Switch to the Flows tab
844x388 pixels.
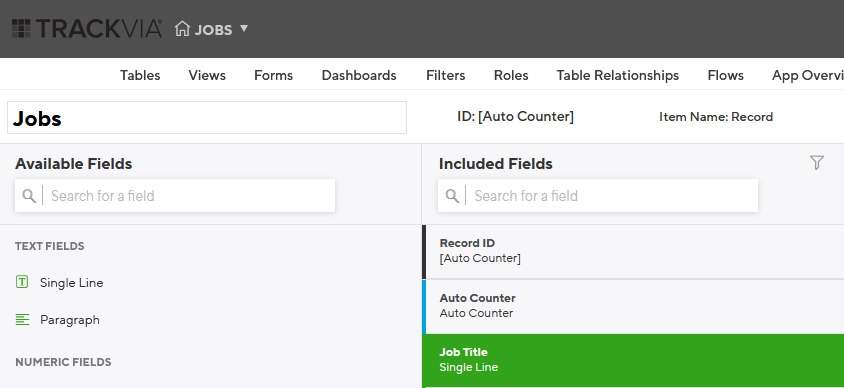pyautogui.click(x=726, y=75)
